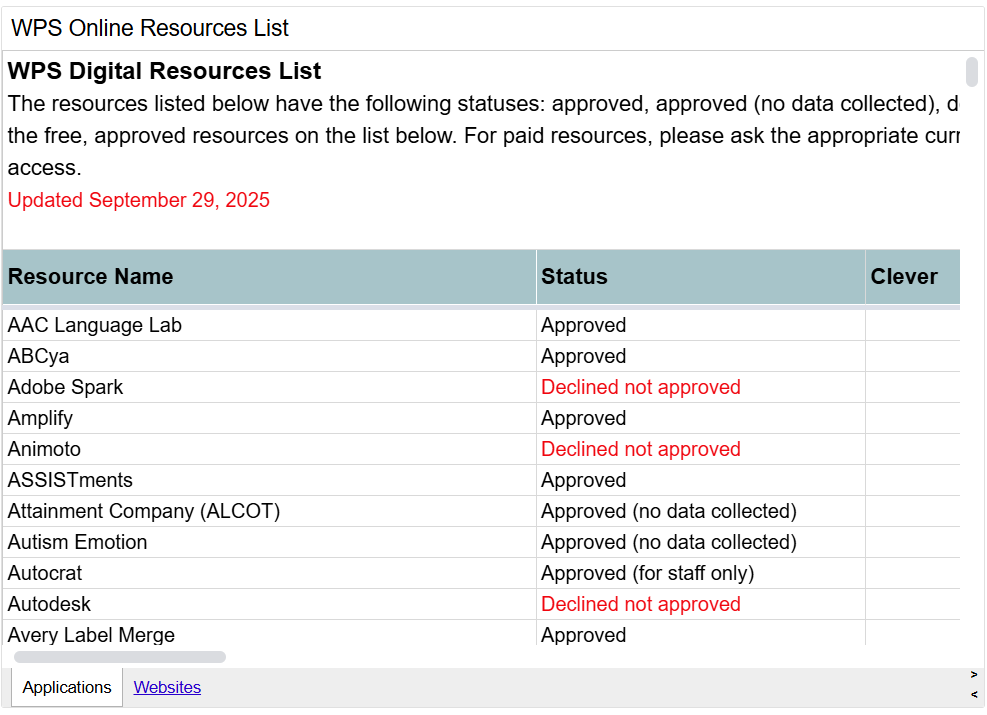This screenshot has width=987, height=715.
Task: Select the ABCya resource cell
Action: click(269, 356)
